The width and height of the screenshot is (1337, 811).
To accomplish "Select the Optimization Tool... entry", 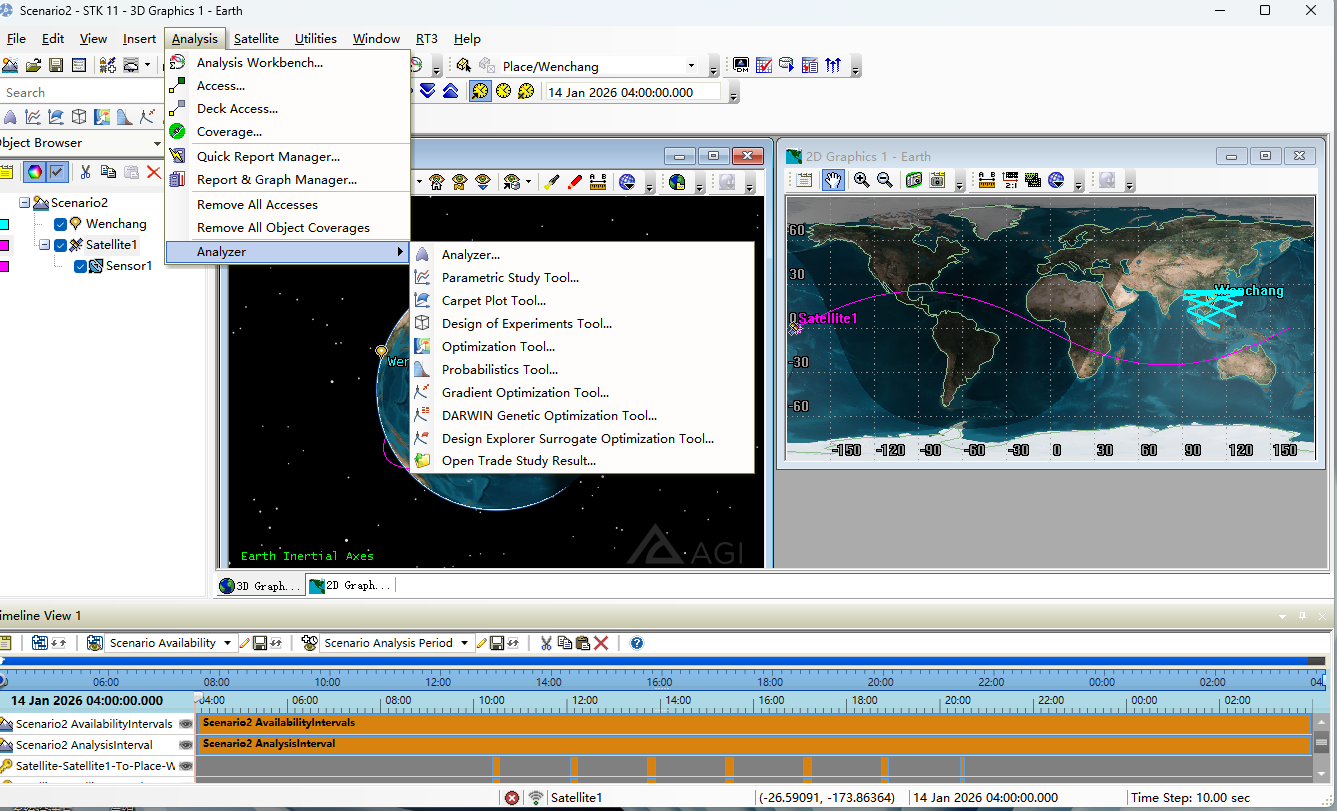I will (x=582, y=346).
